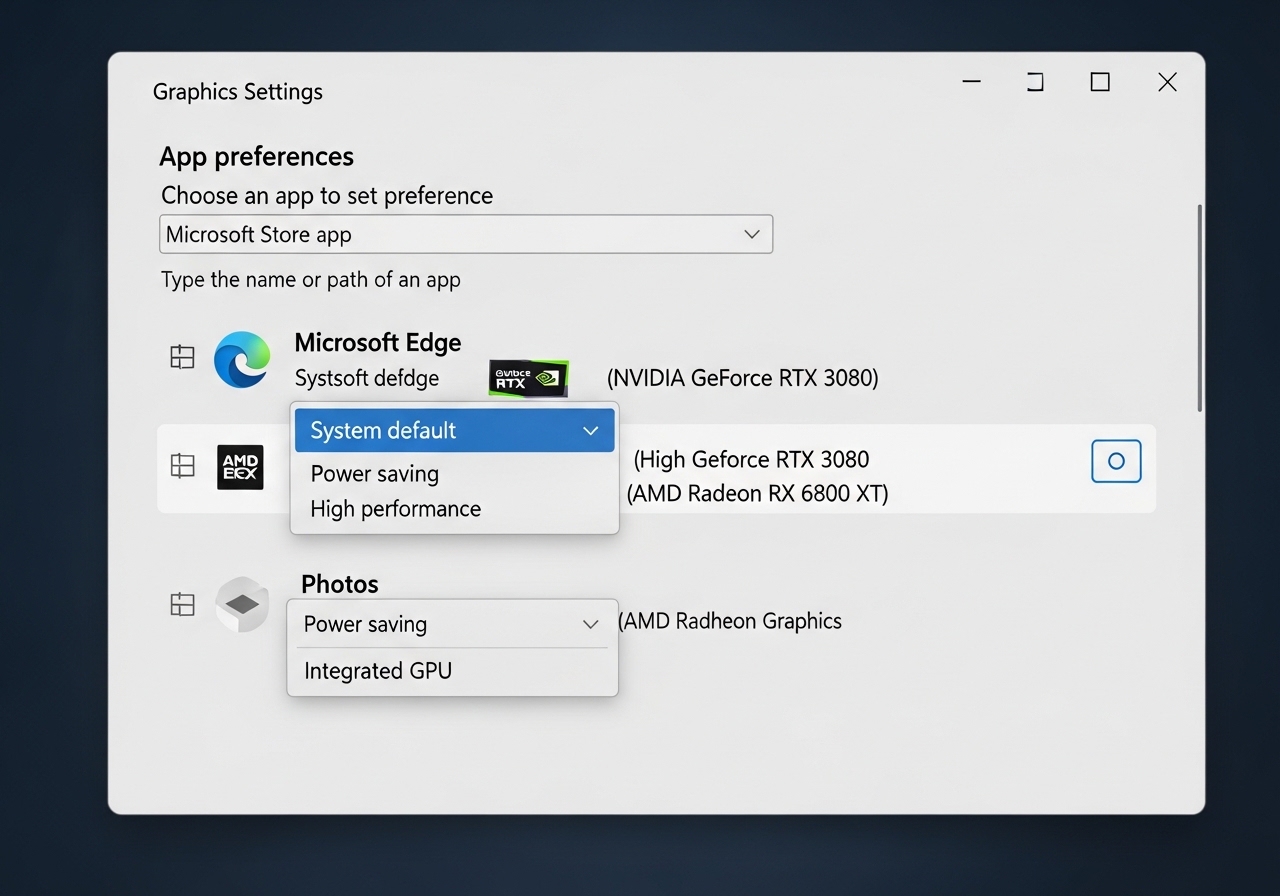This screenshot has height=896, width=1280.
Task: Click the restore button in the title bar
Action: 1035,82
